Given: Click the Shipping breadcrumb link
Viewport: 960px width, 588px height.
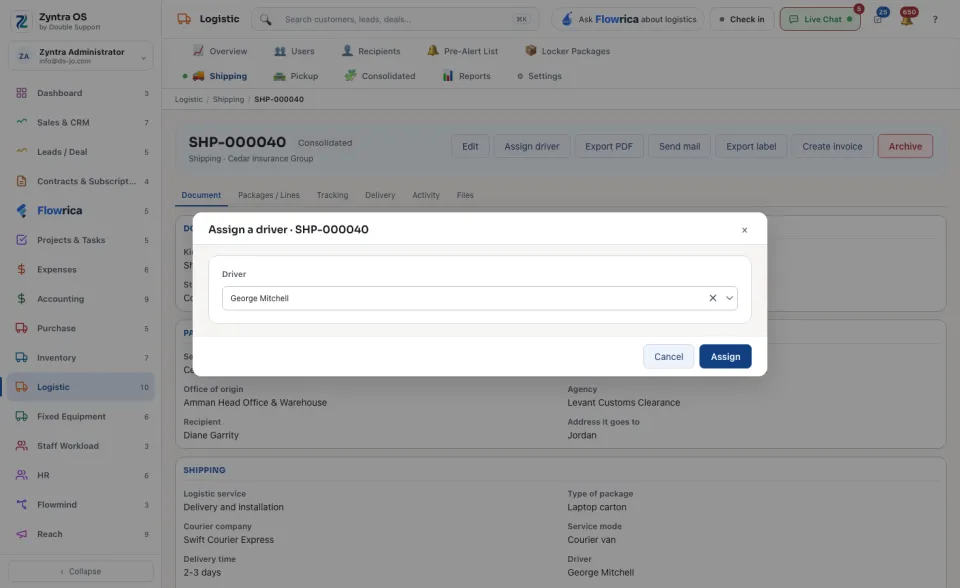Looking at the screenshot, I should pos(228,99).
